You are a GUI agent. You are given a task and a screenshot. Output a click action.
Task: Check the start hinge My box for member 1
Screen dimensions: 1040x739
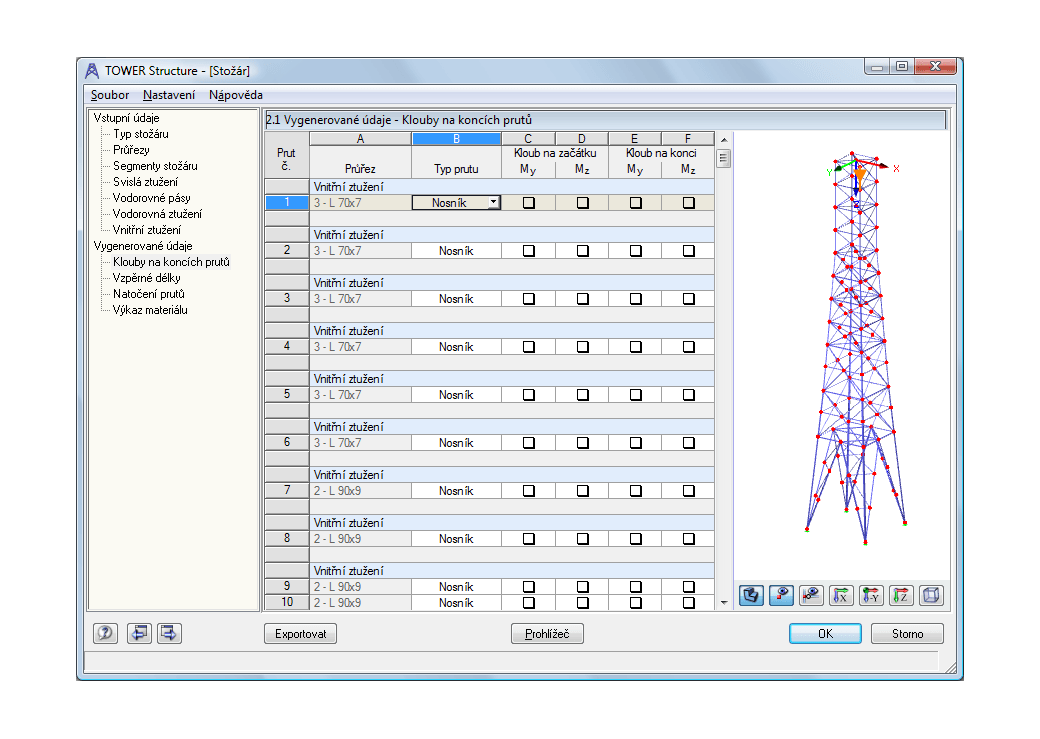[x=528, y=203]
